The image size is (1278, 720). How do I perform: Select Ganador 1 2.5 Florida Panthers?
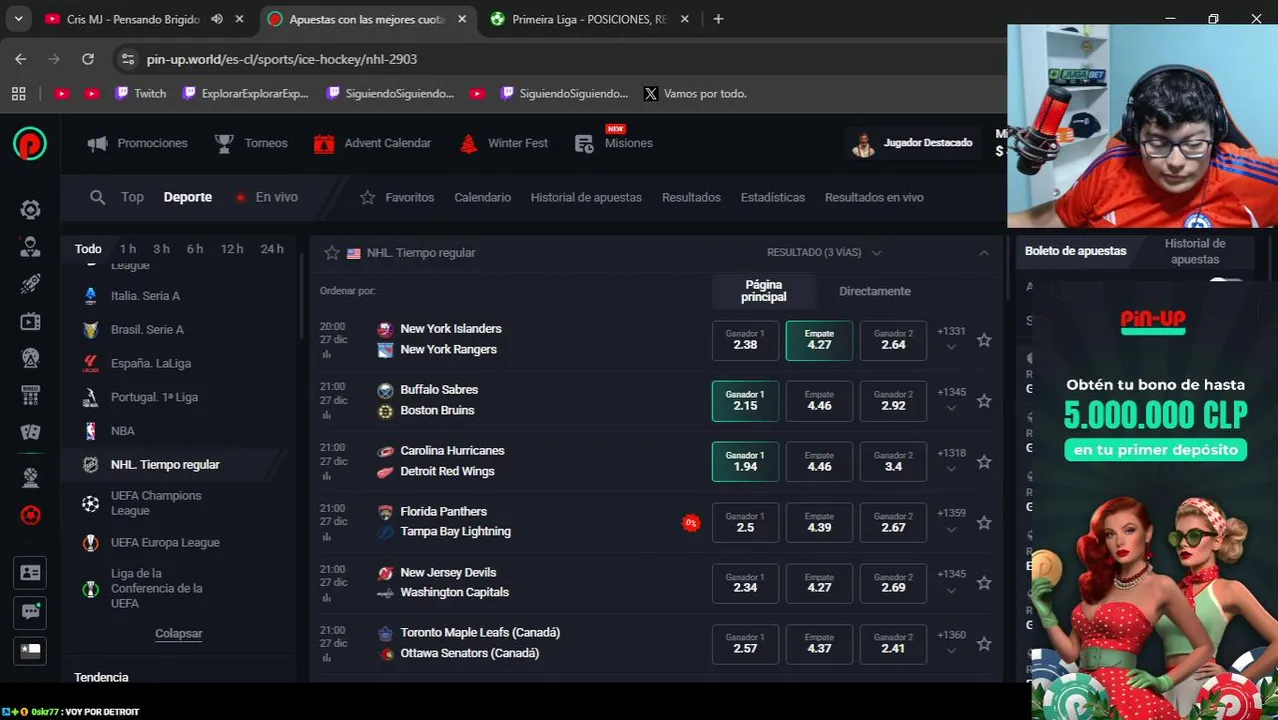(x=745, y=523)
